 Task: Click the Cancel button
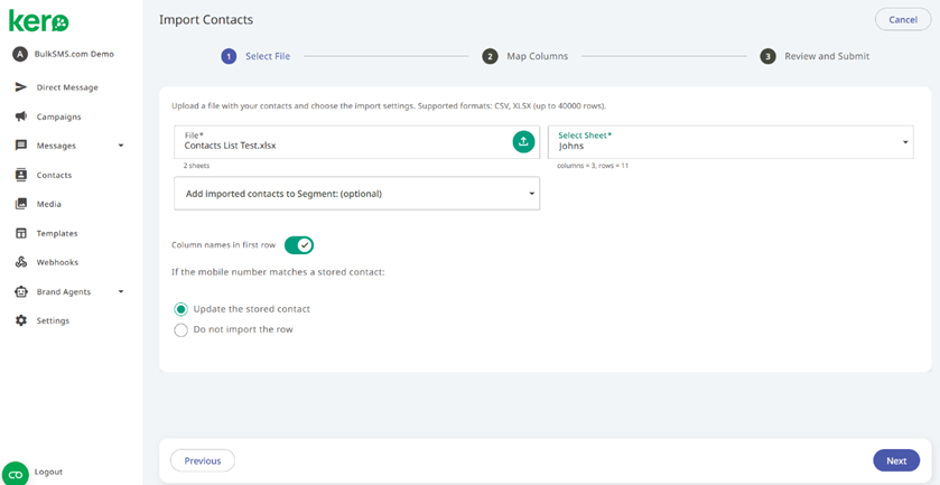tap(903, 20)
